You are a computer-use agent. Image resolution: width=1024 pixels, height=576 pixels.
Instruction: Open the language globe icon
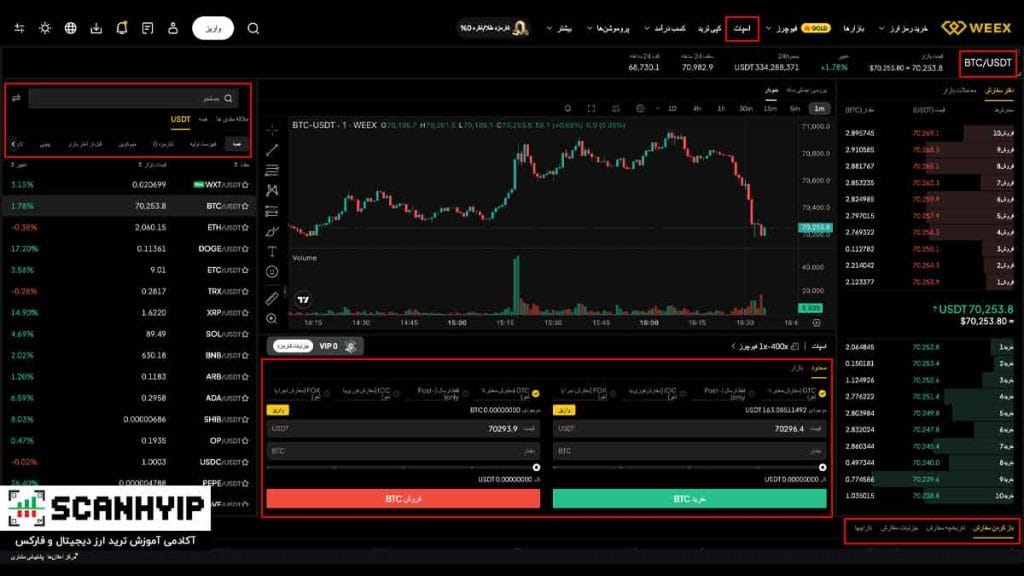(71, 28)
